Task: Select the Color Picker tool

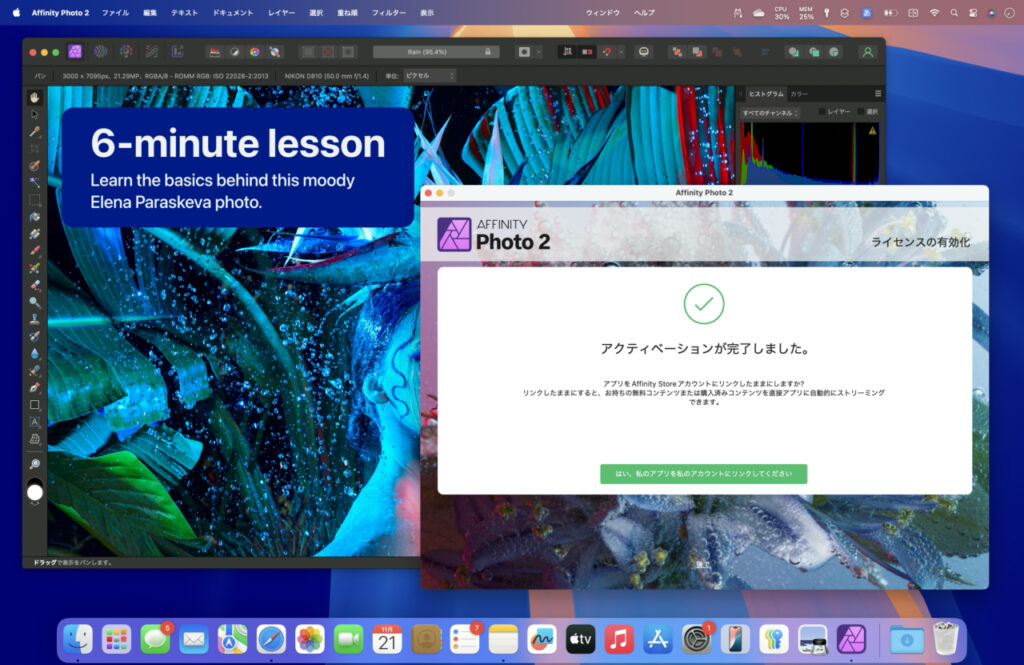Action: coord(34,131)
